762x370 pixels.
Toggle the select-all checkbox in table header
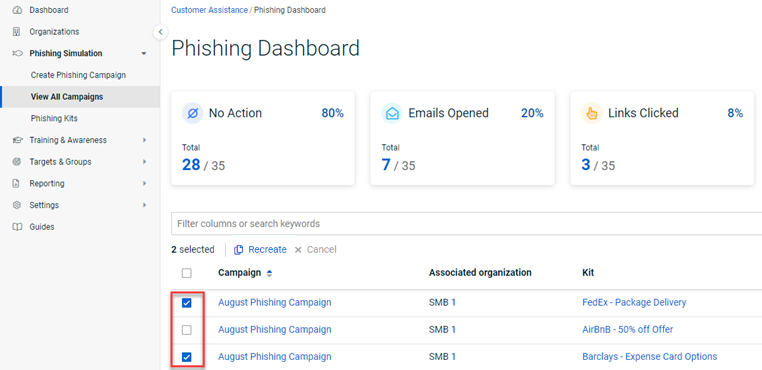click(187, 273)
